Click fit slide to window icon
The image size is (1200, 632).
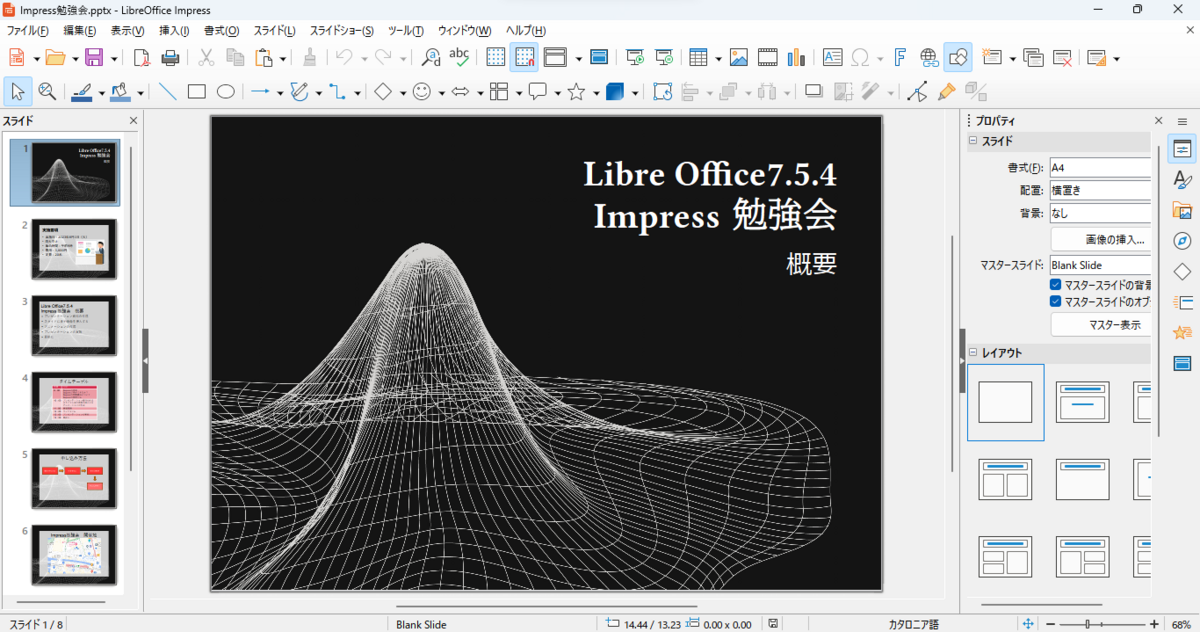[x=1028, y=624]
